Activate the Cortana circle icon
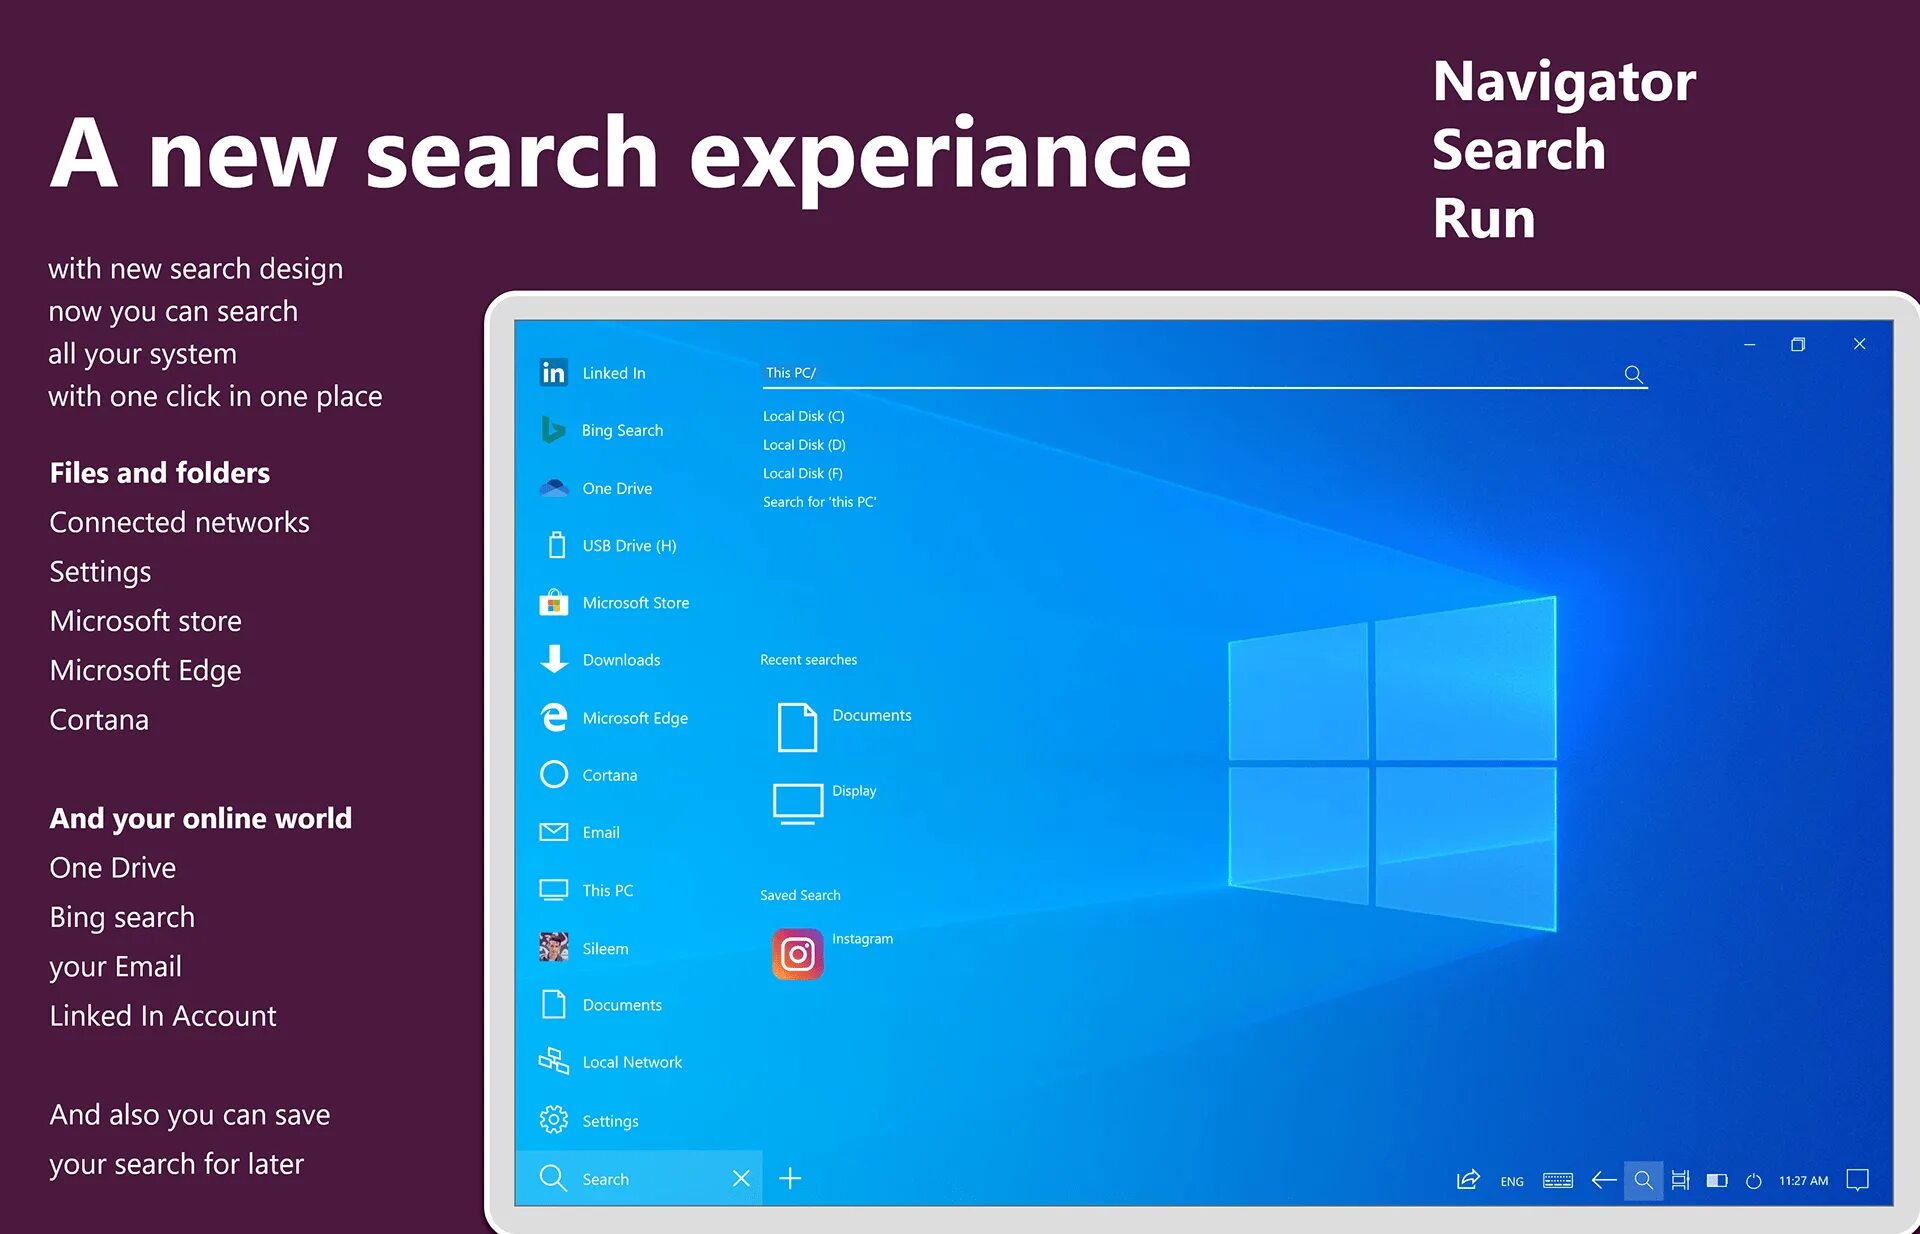 point(553,774)
